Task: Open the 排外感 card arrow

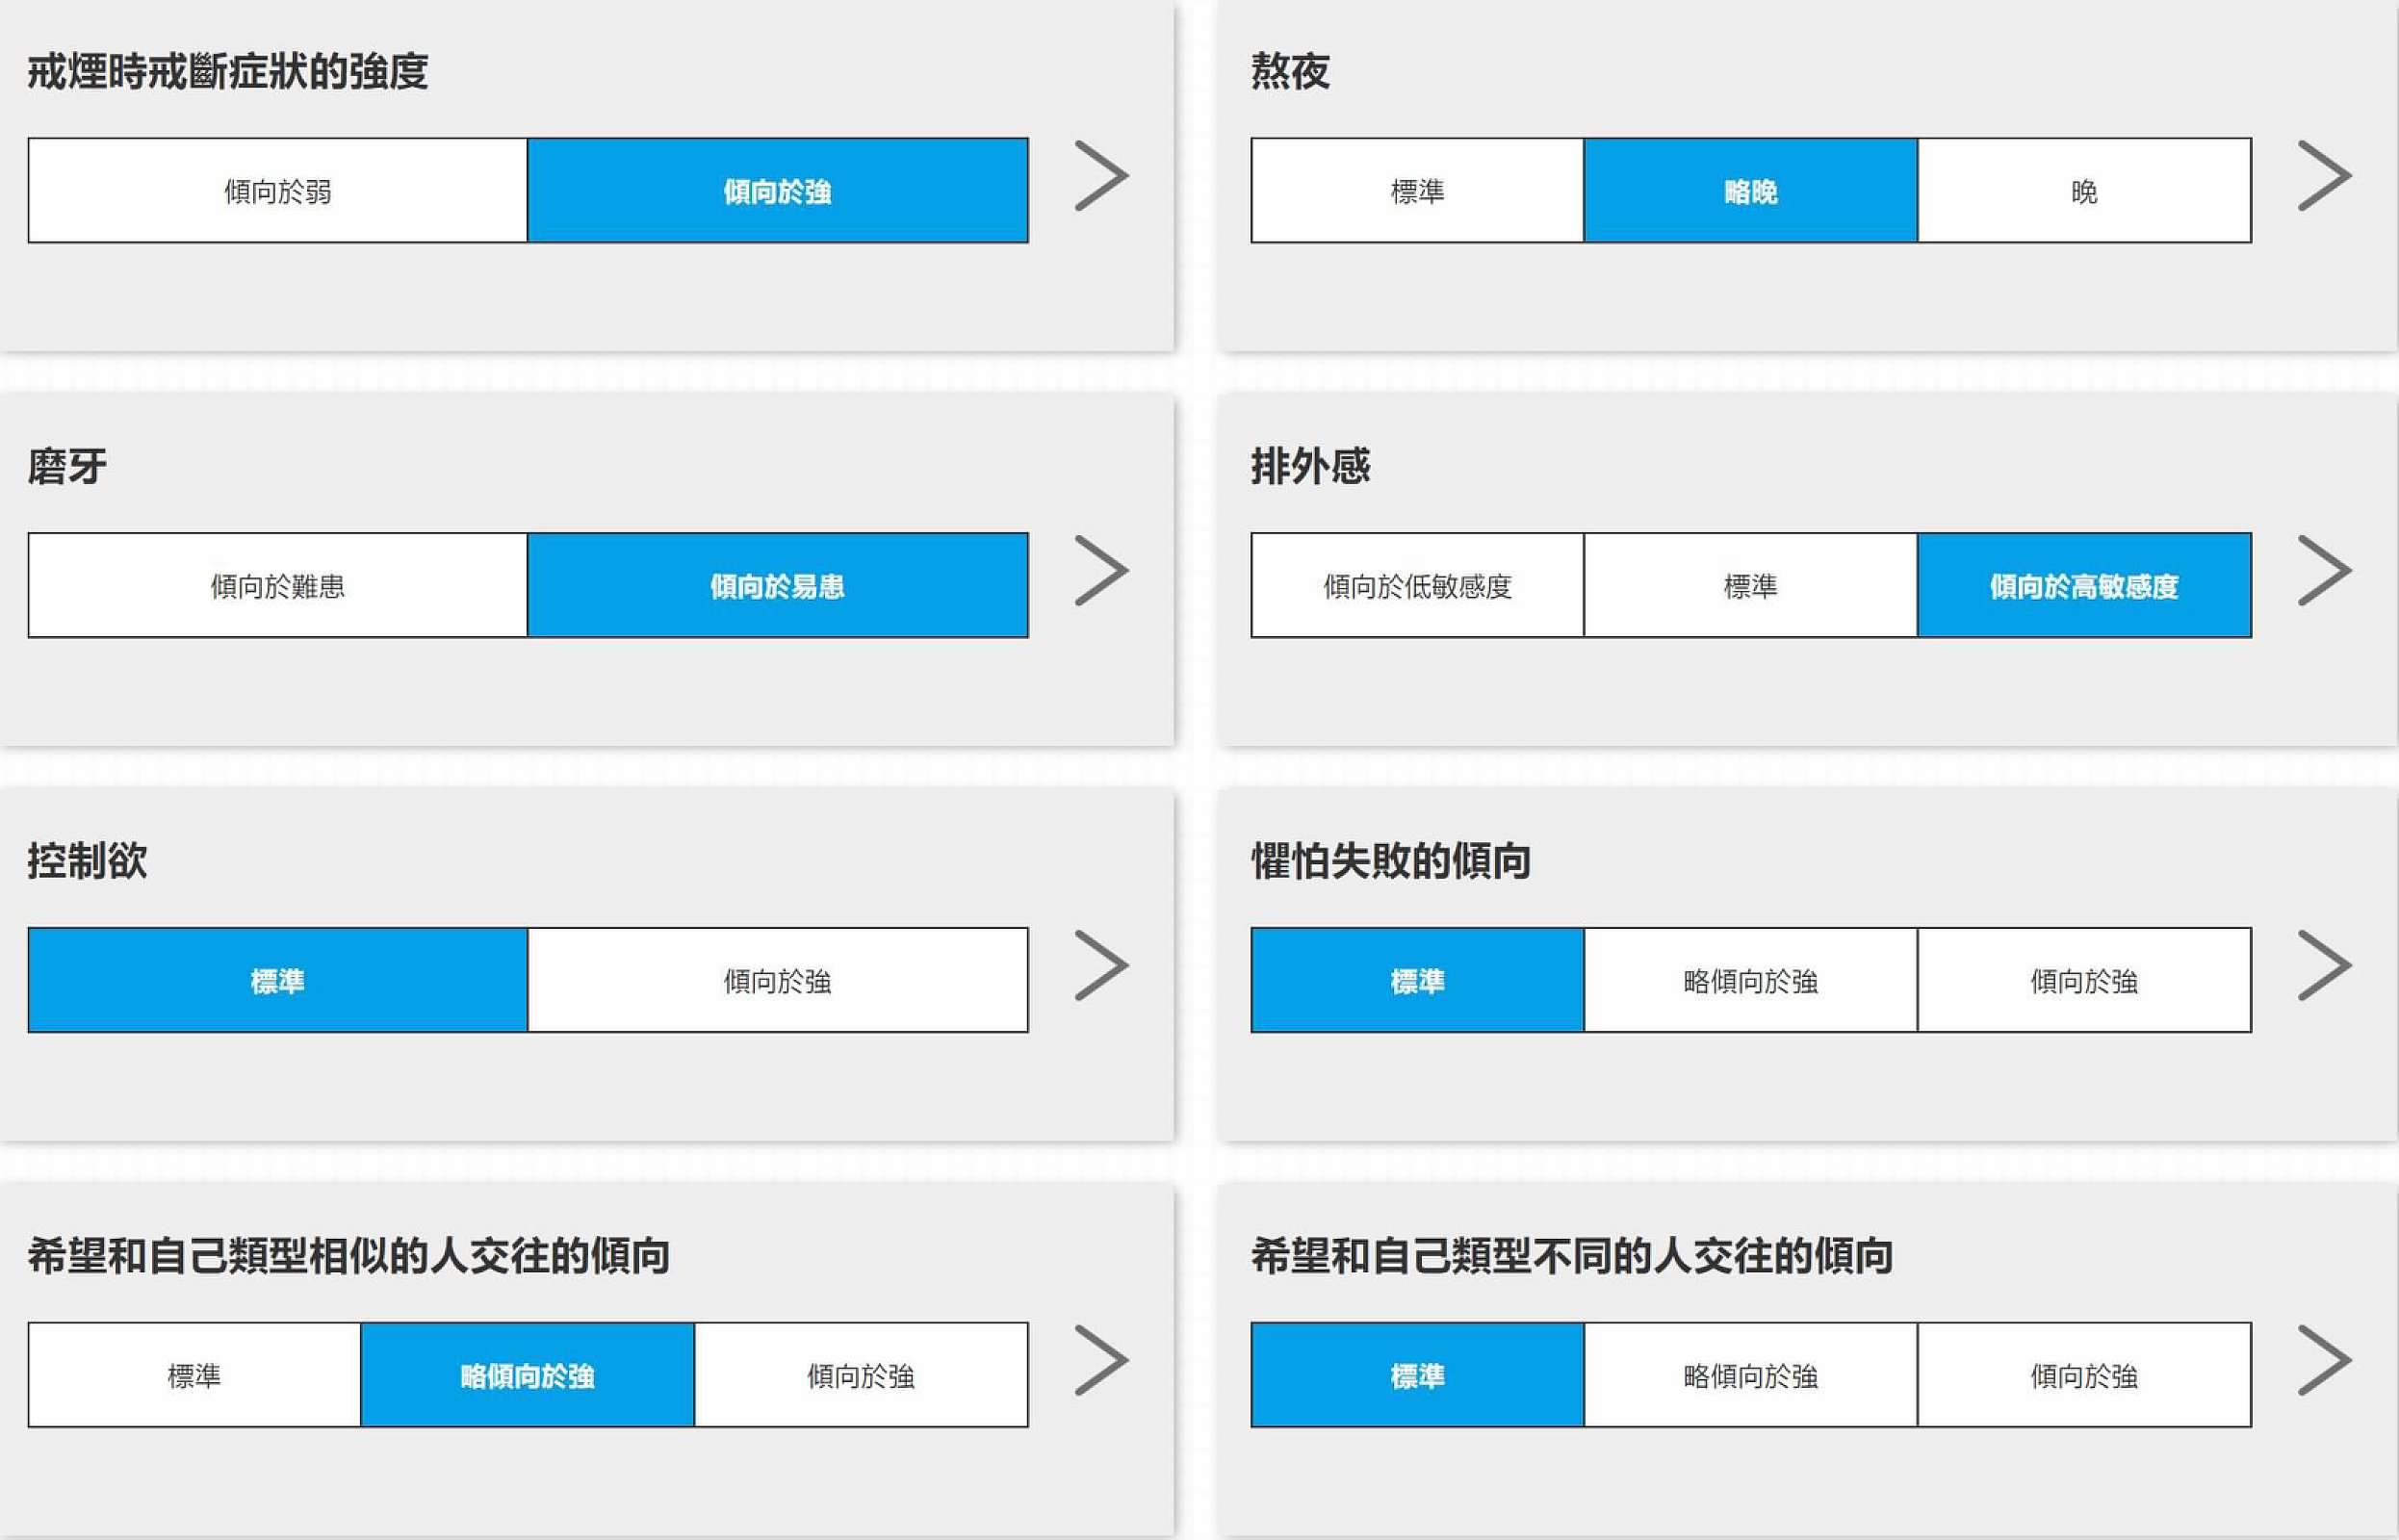Action: 2325,571
